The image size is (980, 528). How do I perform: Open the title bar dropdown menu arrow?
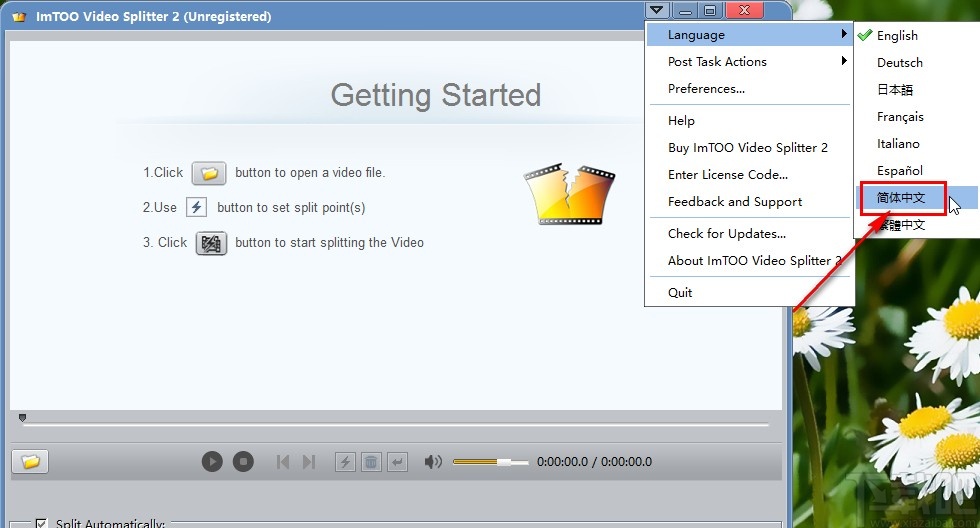[x=656, y=10]
